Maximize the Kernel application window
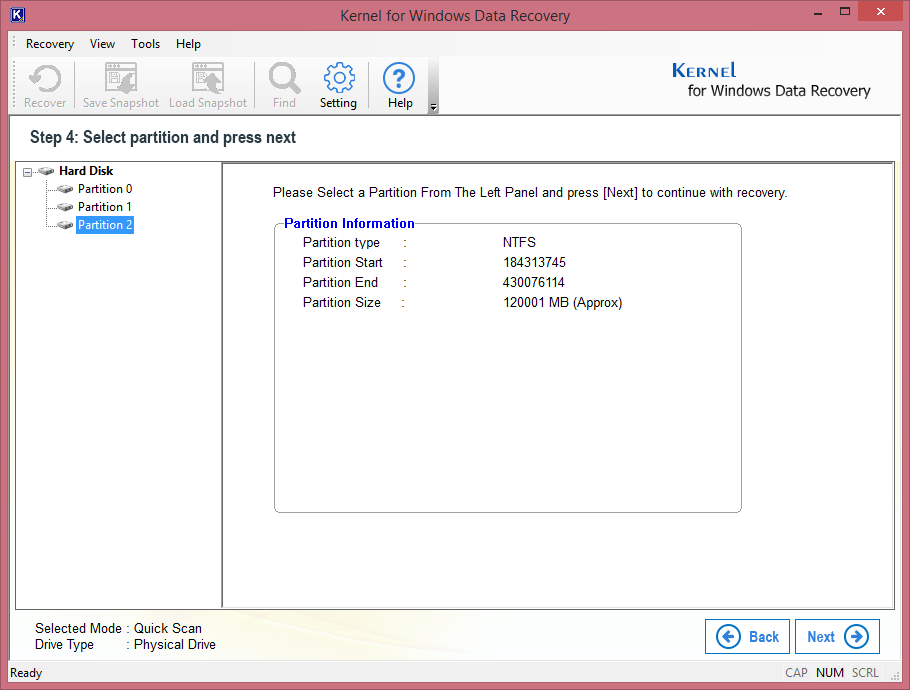The width and height of the screenshot is (910, 690). (x=844, y=12)
